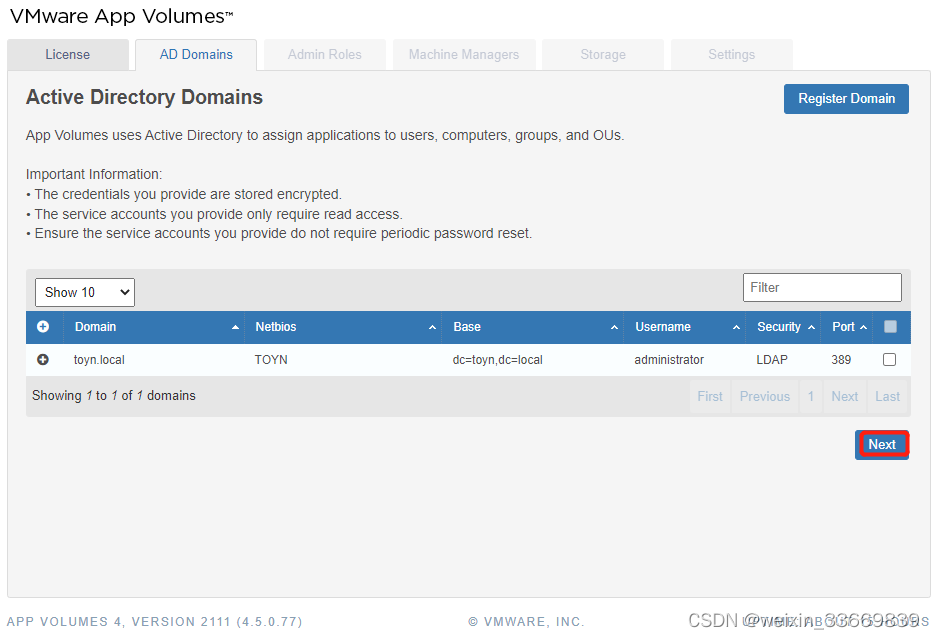
Task: Focus the Filter input field
Action: [822, 288]
